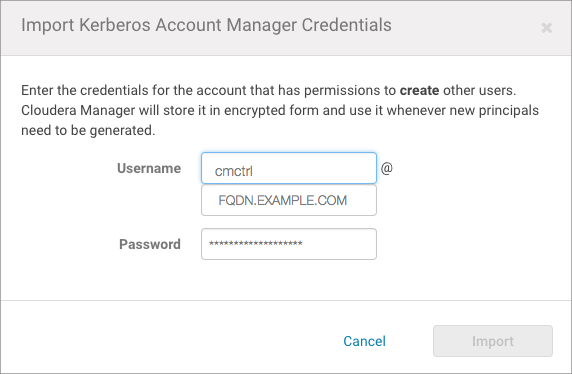
Task: Click into the masked Password field
Action: click(289, 244)
